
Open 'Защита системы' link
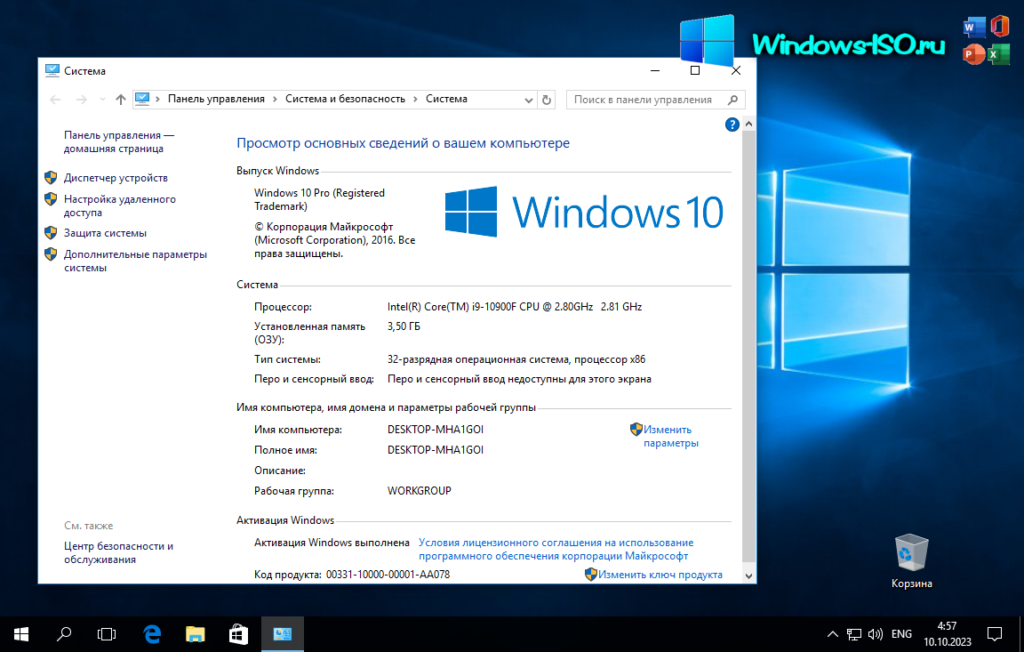[x=105, y=233]
